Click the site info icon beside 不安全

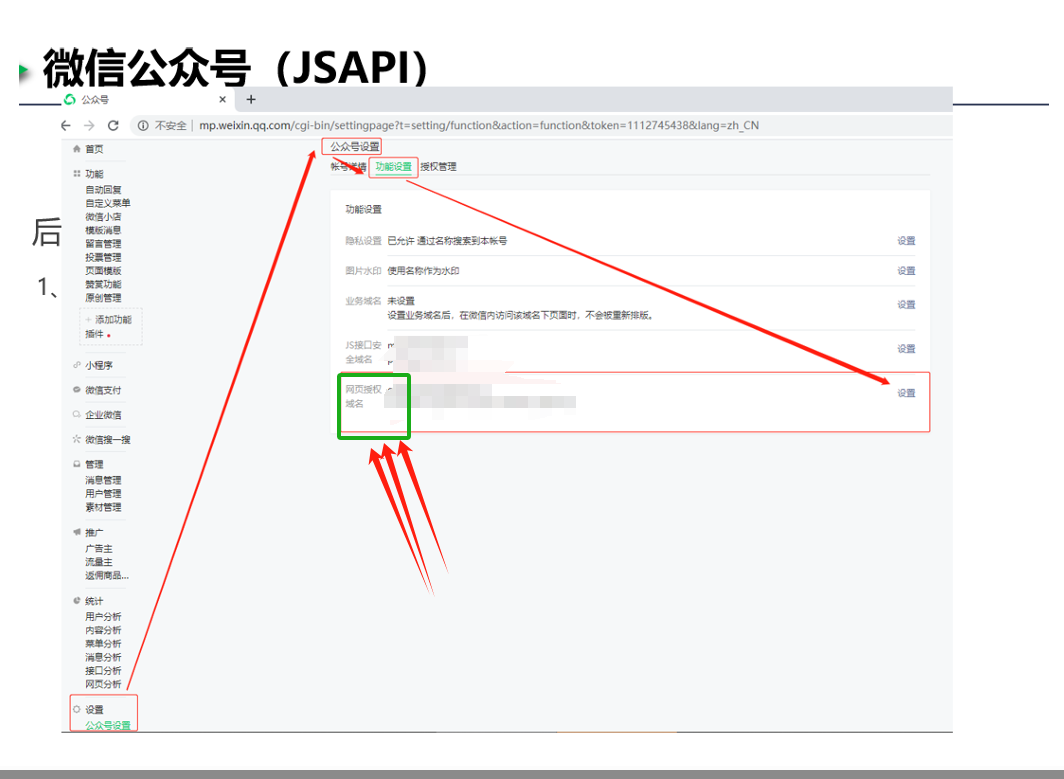pos(143,126)
